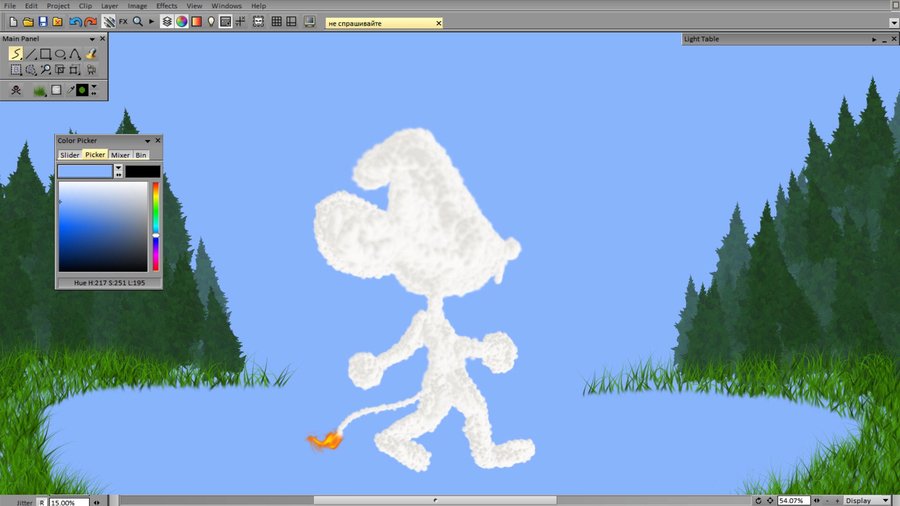This screenshot has height=506, width=900.
Task: Open the Color Picker panel dropdown arrow
Action: (x=148, y=141)
